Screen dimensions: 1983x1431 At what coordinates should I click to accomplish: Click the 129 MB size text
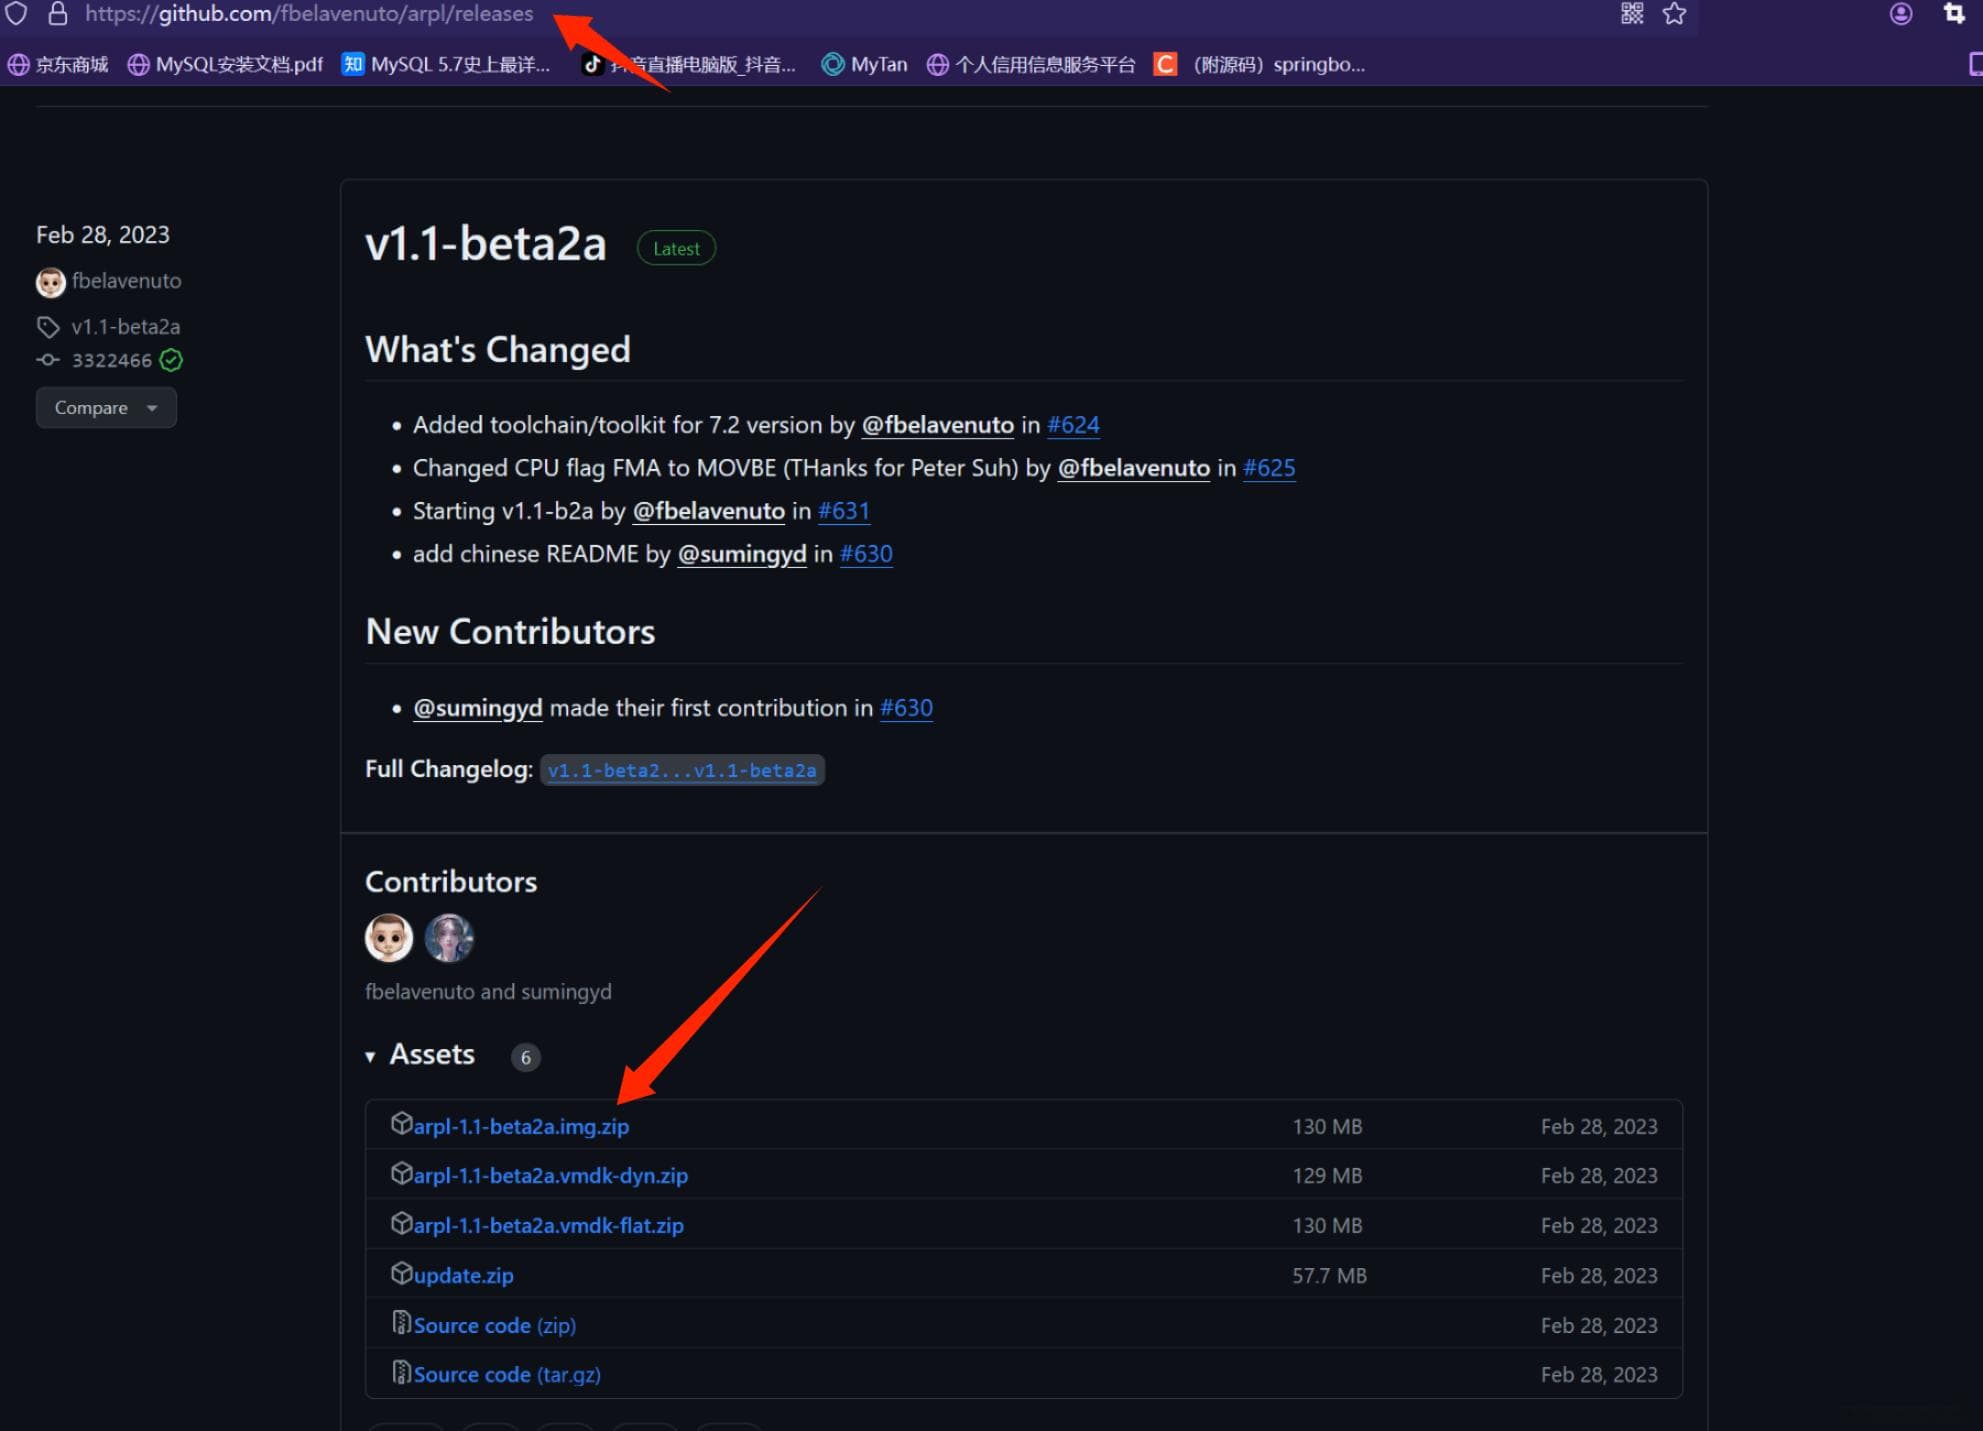(1327, 1176)
